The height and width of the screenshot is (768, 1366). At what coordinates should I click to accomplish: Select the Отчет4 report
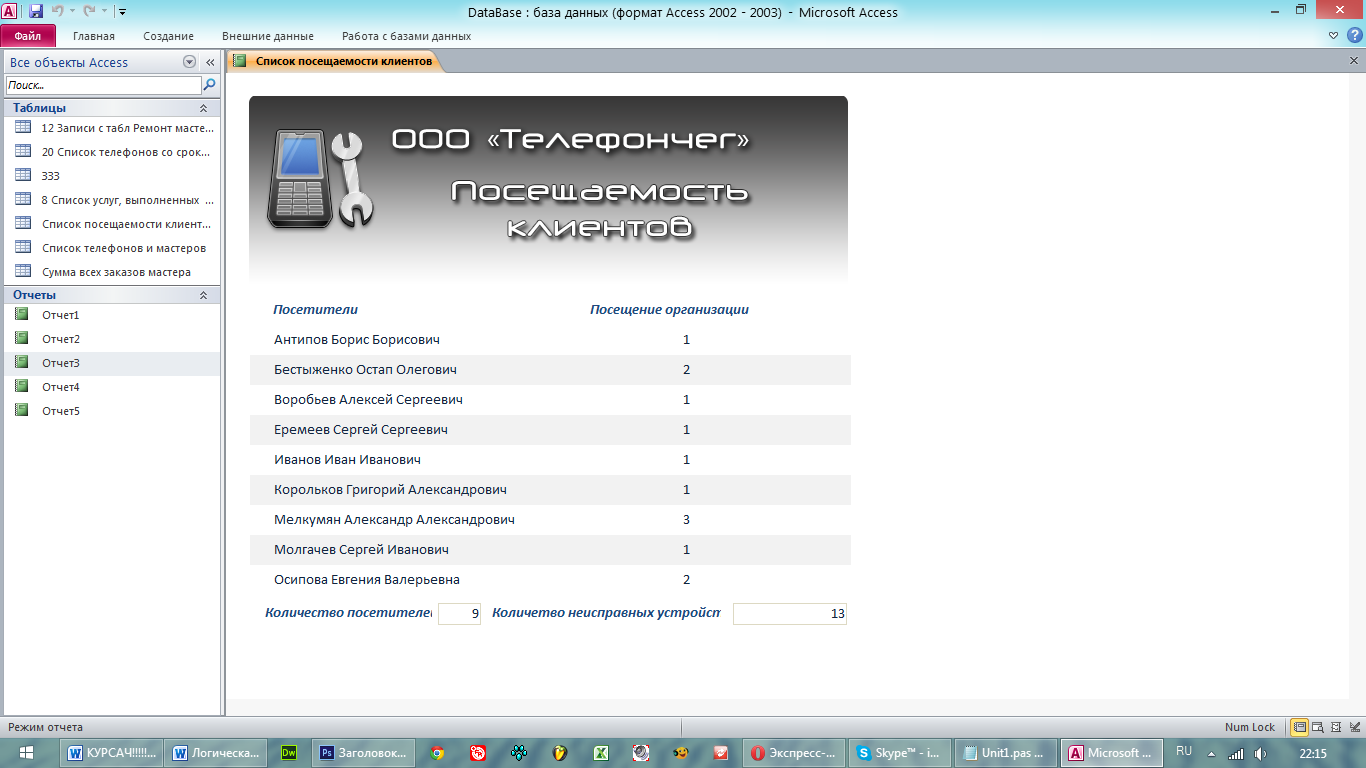coord(110,387)
